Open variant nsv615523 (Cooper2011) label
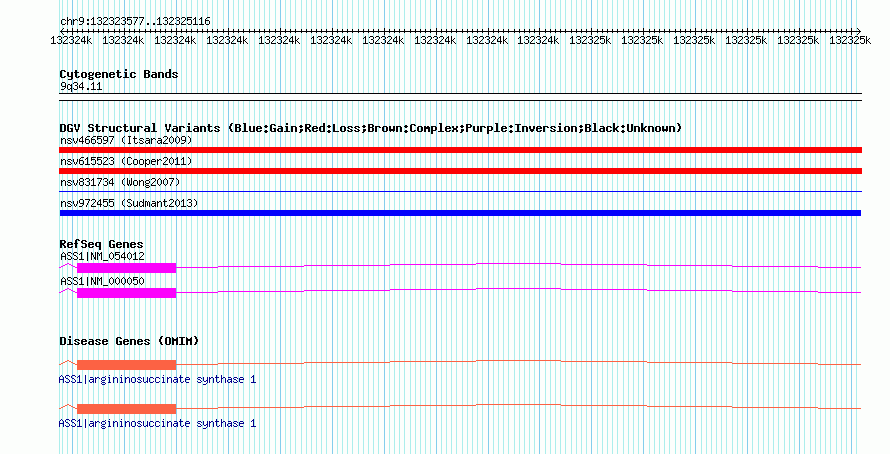 point(126,161)
